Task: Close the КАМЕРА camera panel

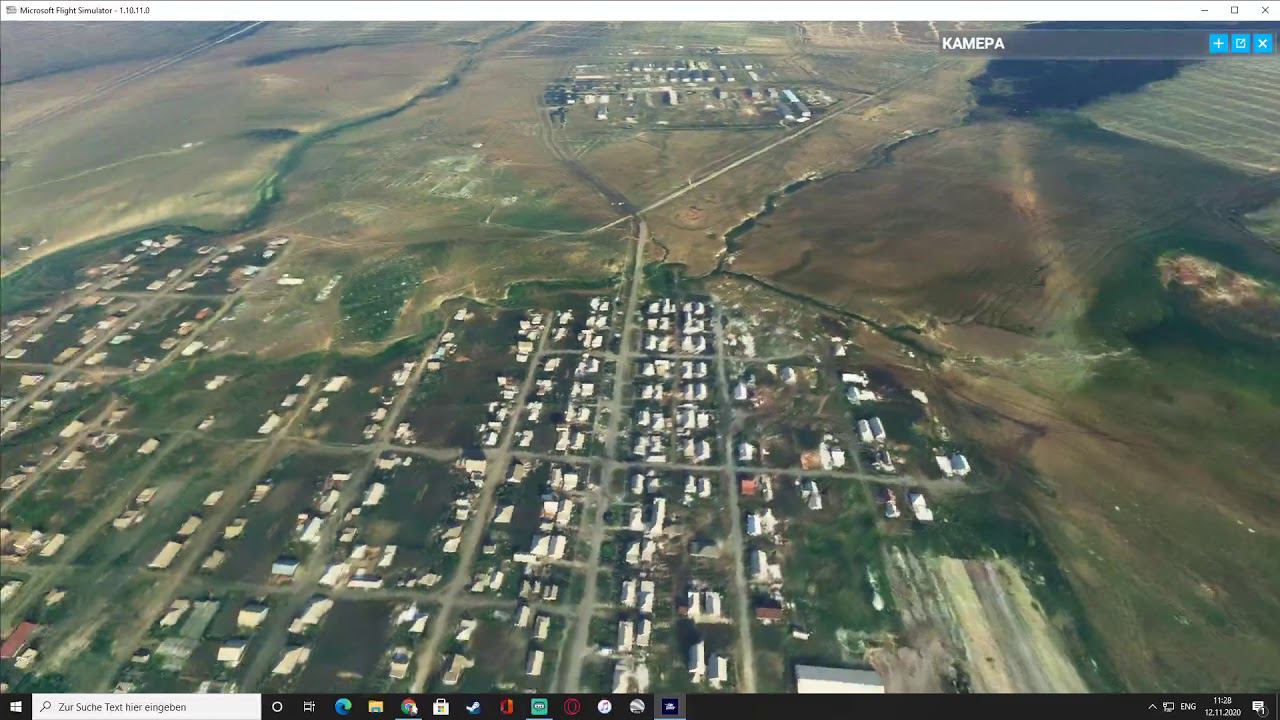Action: click(x=1262, y=43)
